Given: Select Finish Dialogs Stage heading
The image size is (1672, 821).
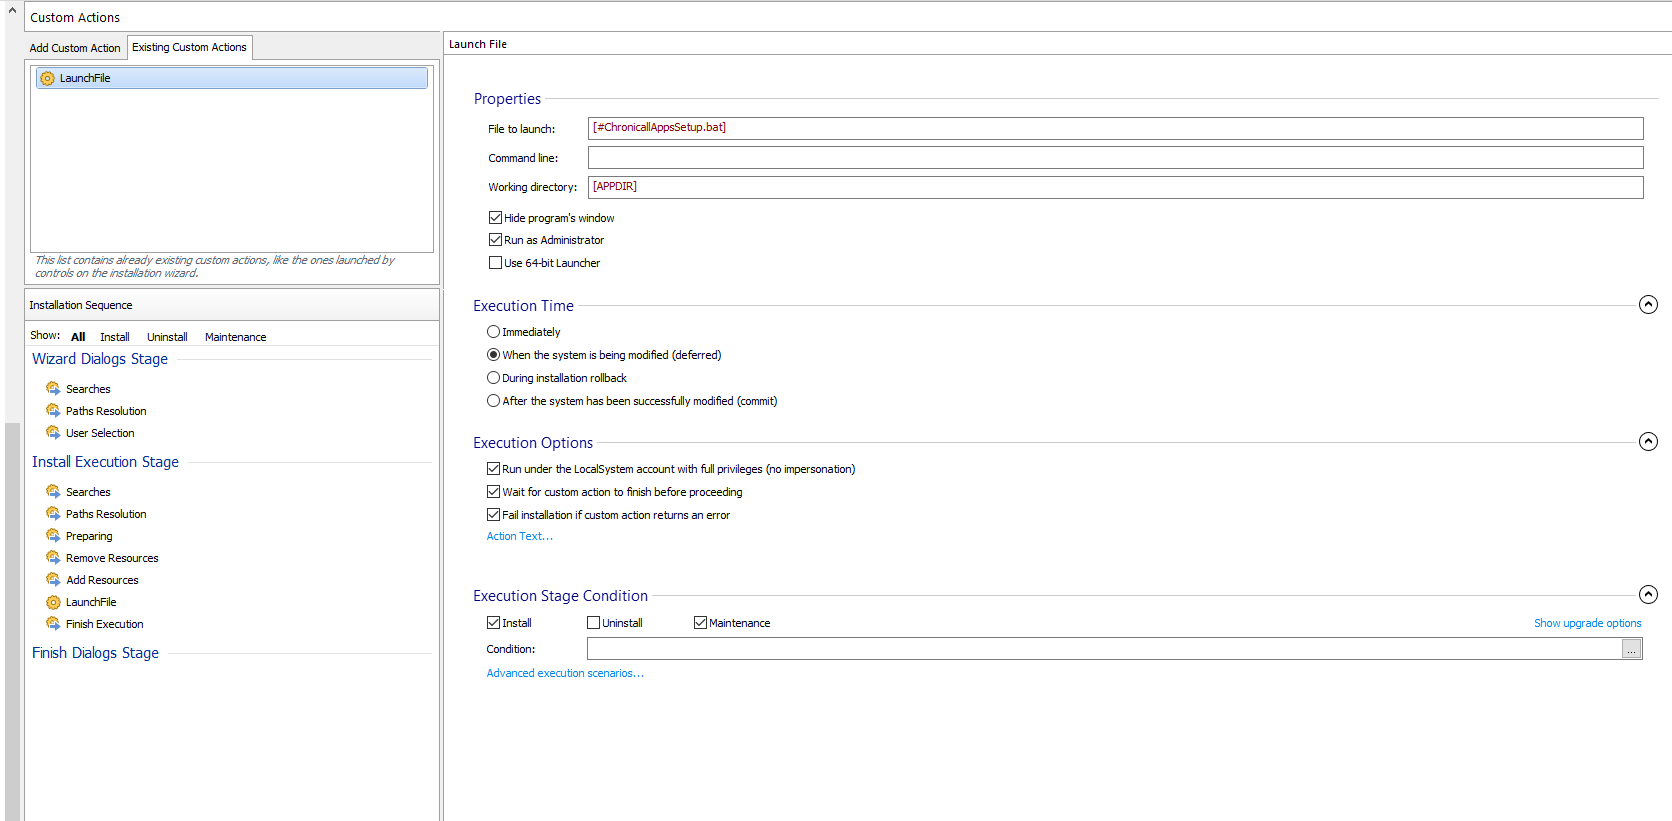Looking at the screenshot, I should point(95,653).
